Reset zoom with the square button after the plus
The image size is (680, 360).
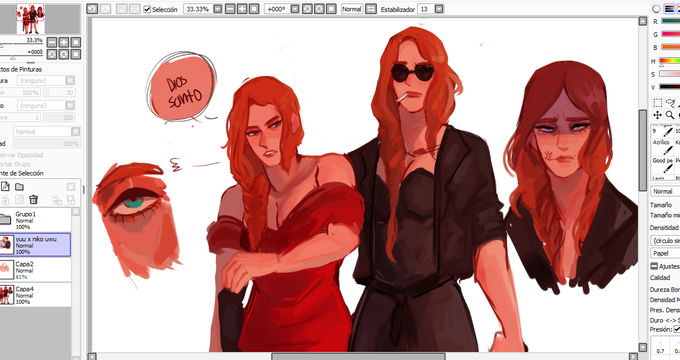[x=254, y=9]
